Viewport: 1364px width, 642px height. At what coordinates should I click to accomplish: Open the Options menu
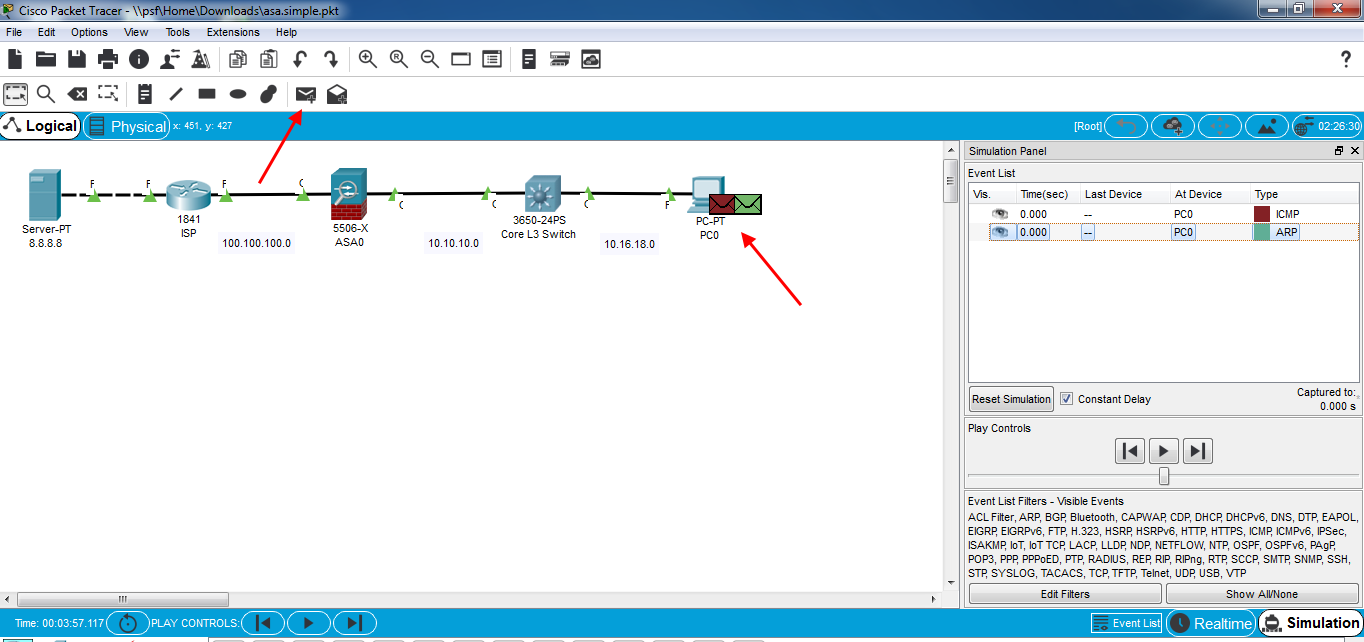pyautogui.click(x=89, y=31)
